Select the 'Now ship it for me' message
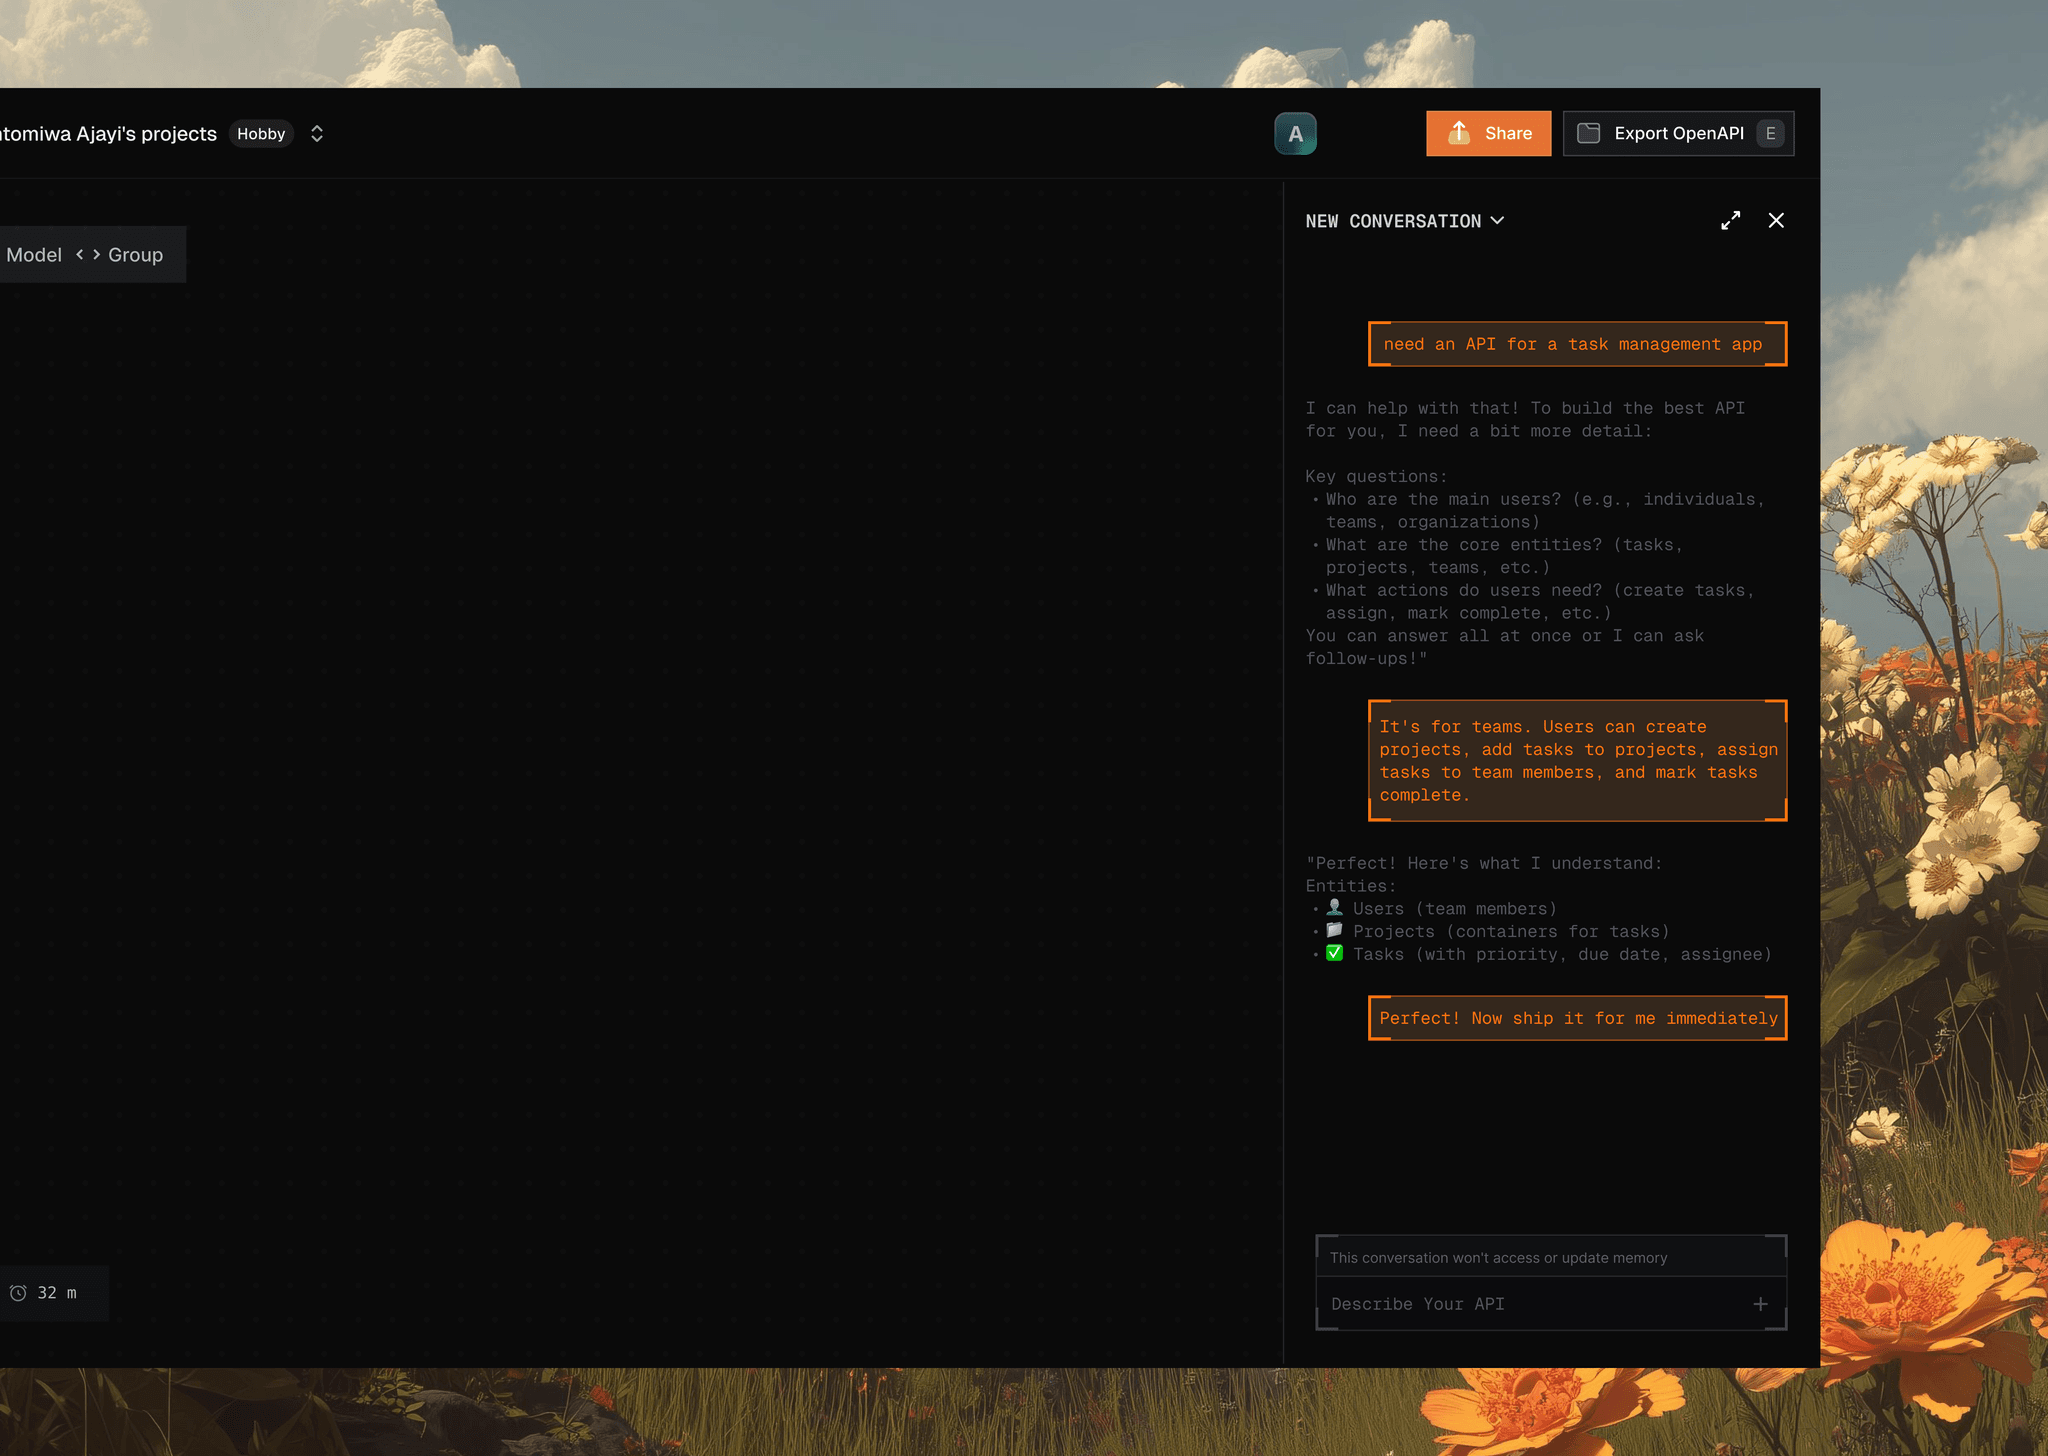The width and height of the screenshot is (2048, 1456). (x=1577, y=1018)
